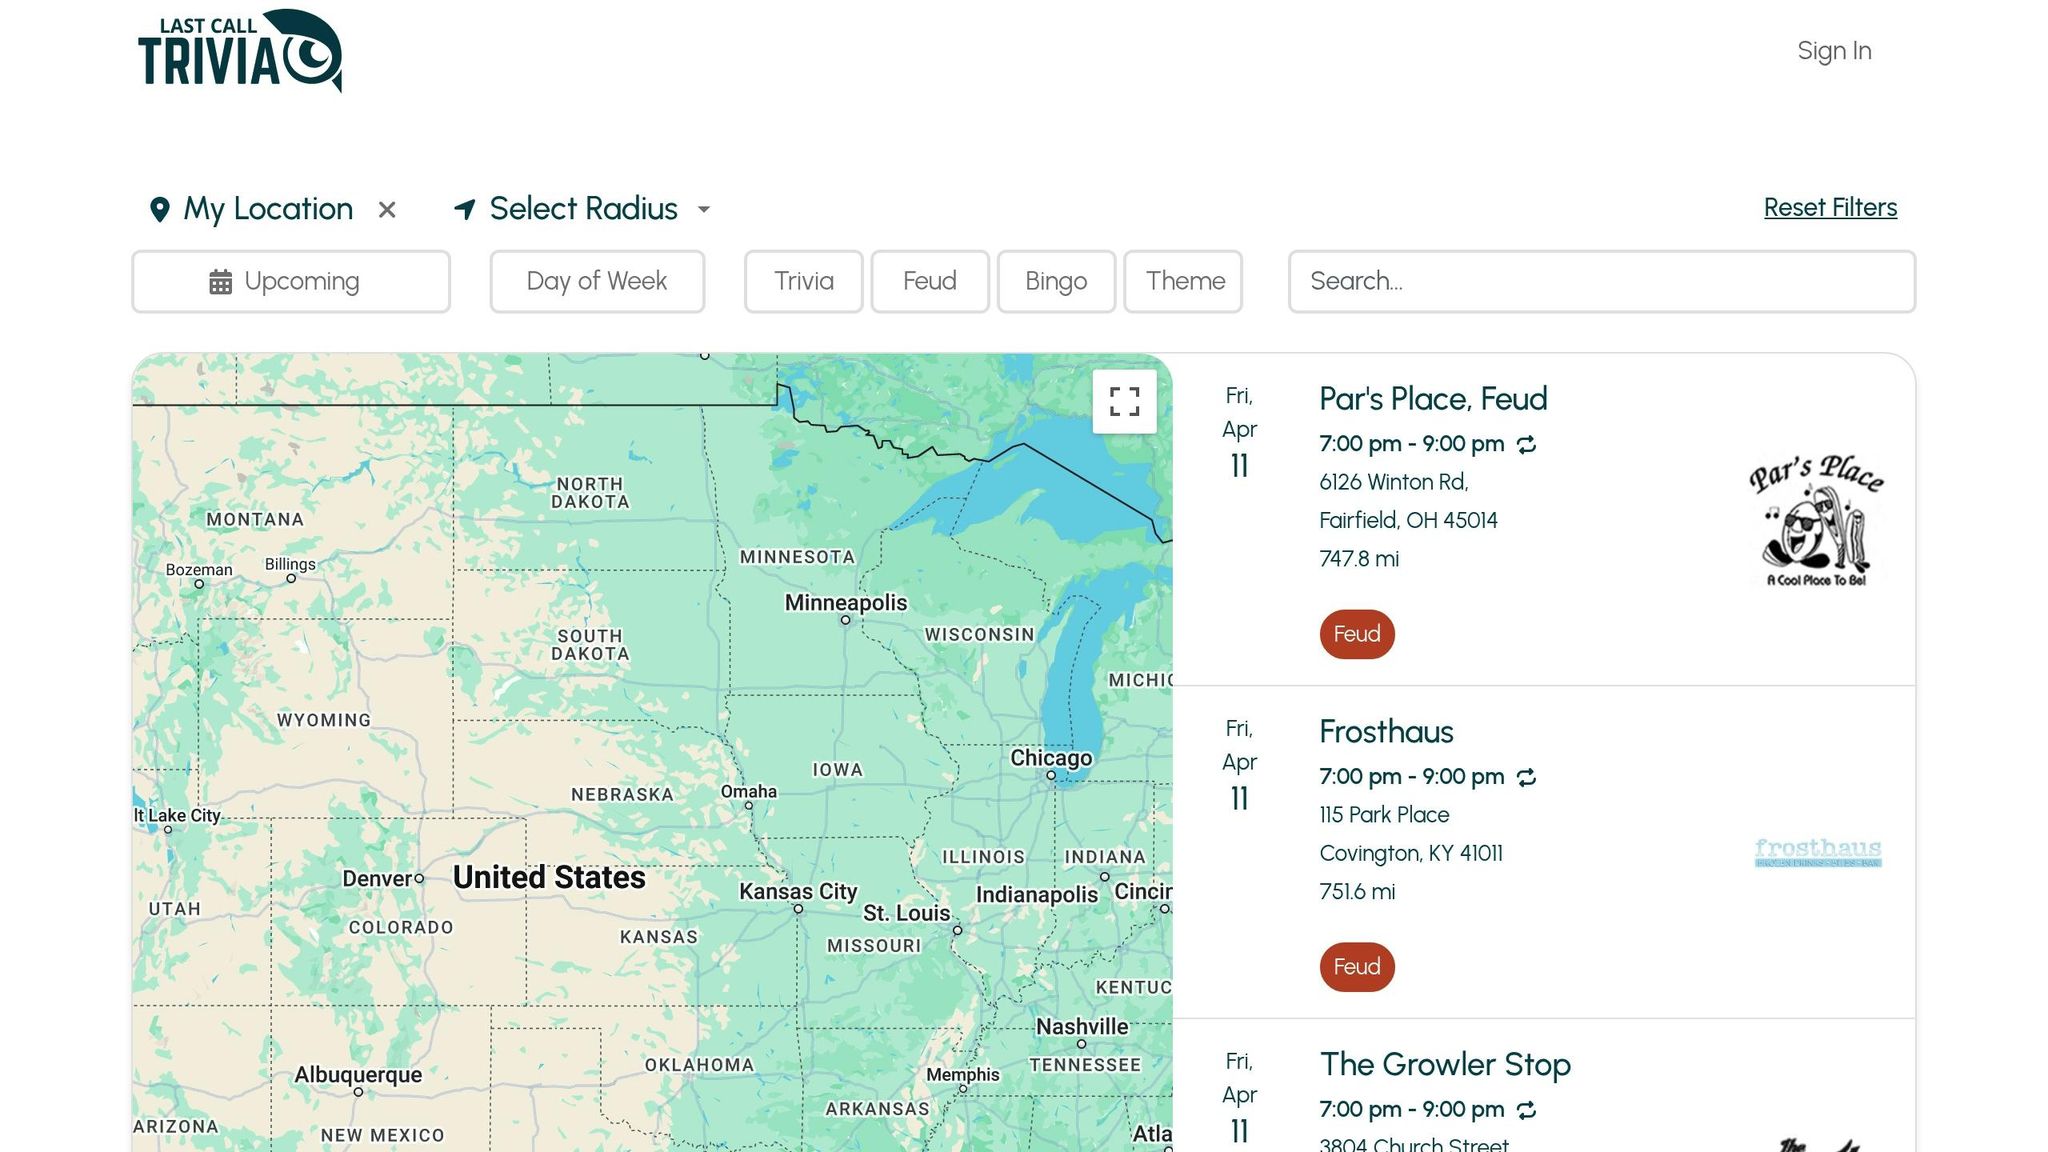Click Billings label on the map
2048x1152 pixels.
[290, 564]
